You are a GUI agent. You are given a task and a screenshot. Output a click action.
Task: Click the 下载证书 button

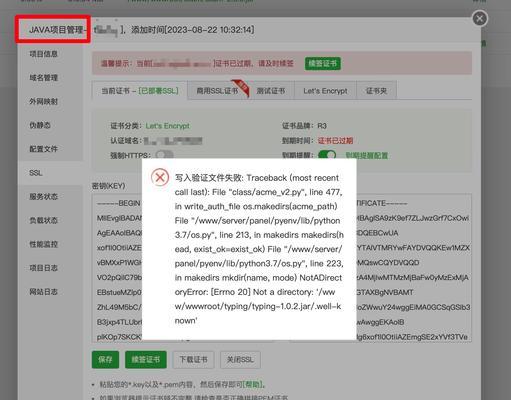pyautogui.click(x=193, y=359)
